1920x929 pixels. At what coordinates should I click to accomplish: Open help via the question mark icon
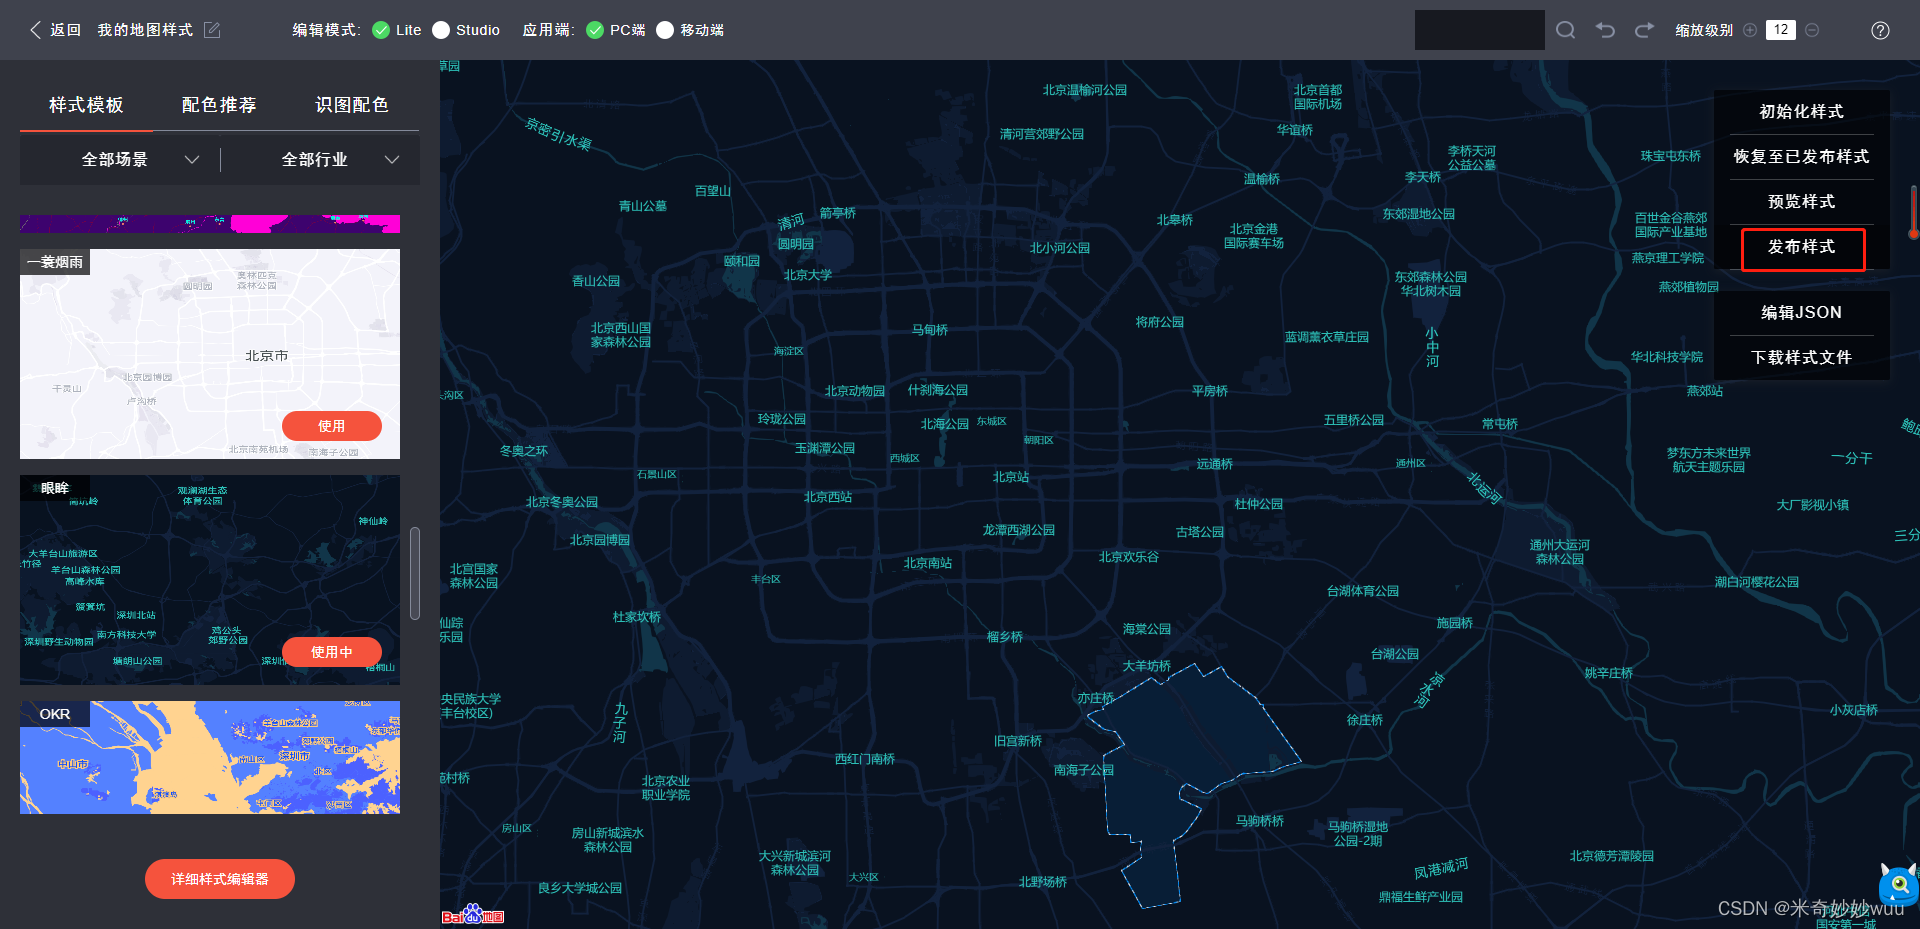click(1880, 30)
